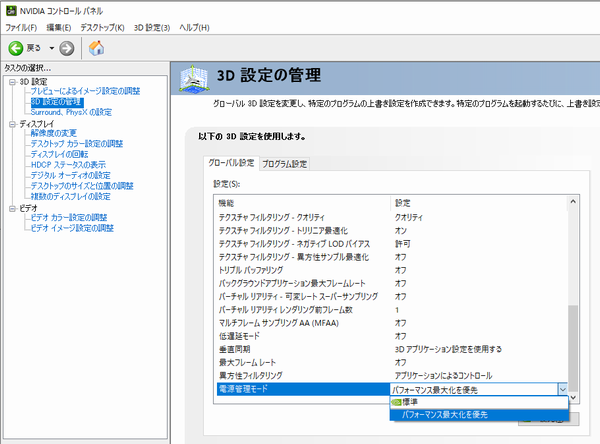Collapse the ディスプレイ tree node
Viewport: 600px width, 444px height.
pos(13,124)
